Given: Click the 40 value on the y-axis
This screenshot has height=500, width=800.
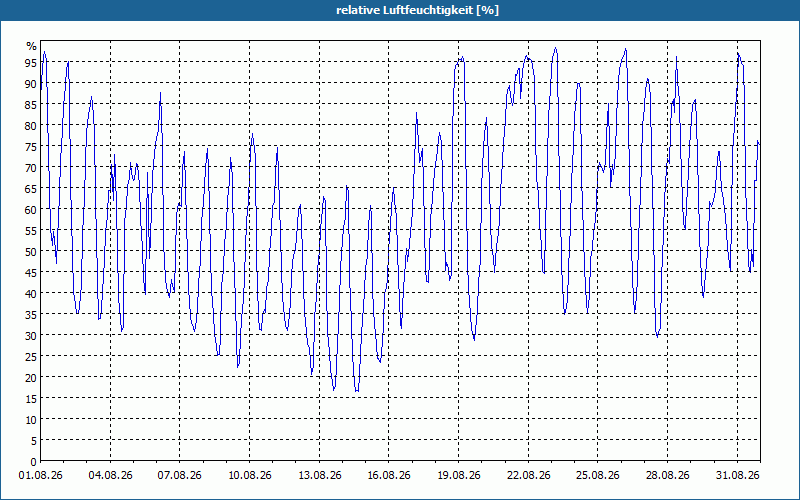Looking at the screenshot, I should click(x=31, y=294).
